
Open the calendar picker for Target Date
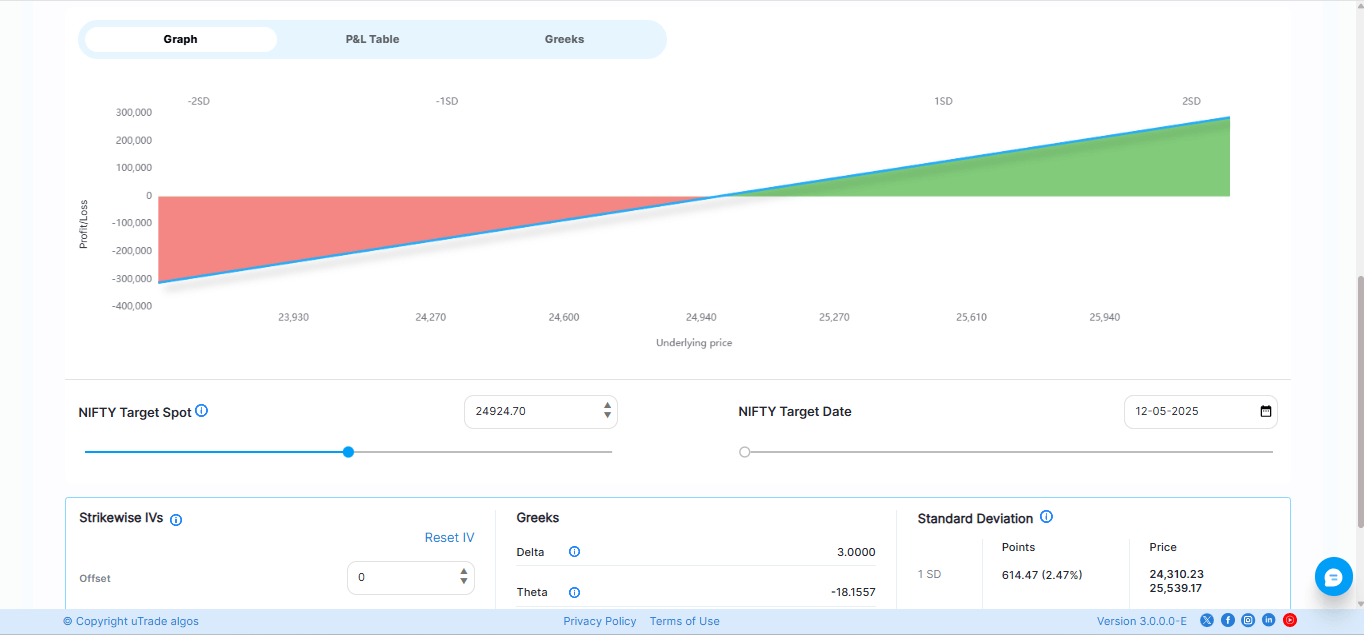point(1265,411)
